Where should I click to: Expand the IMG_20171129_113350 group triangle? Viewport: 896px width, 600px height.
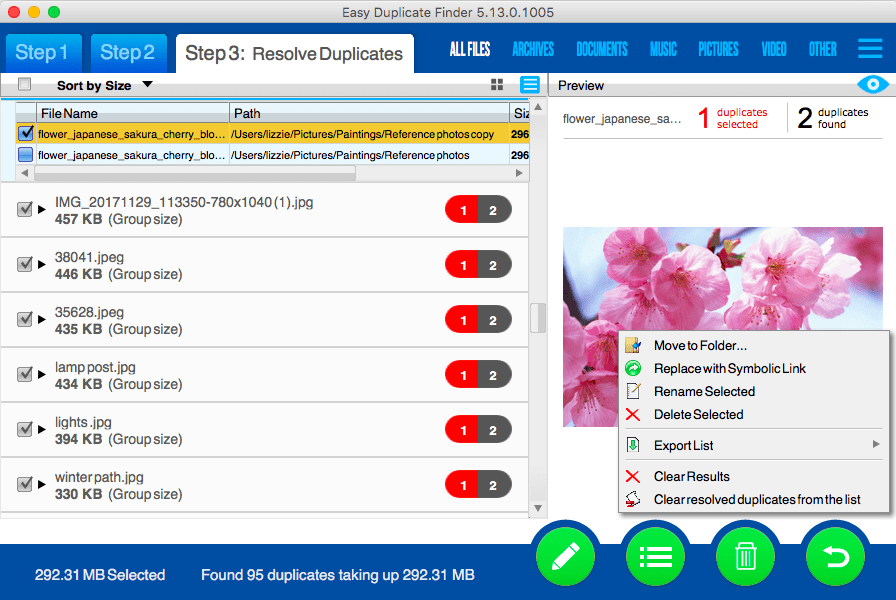pos(42,209)
